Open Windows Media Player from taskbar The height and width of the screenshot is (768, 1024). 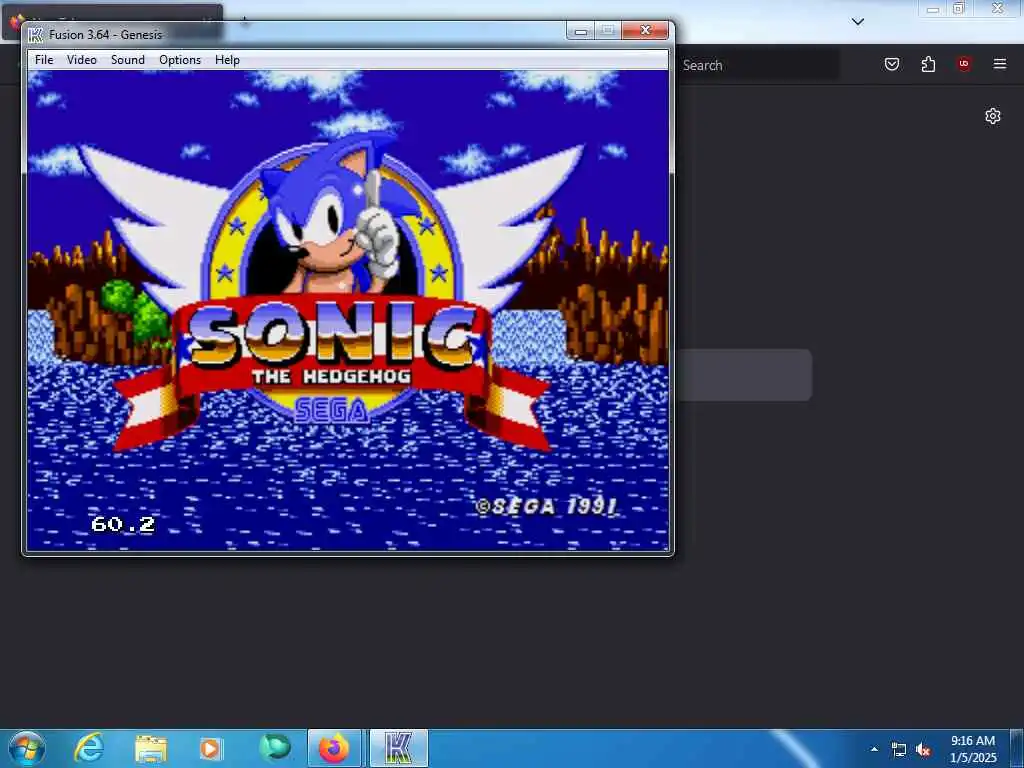[211, 748]
